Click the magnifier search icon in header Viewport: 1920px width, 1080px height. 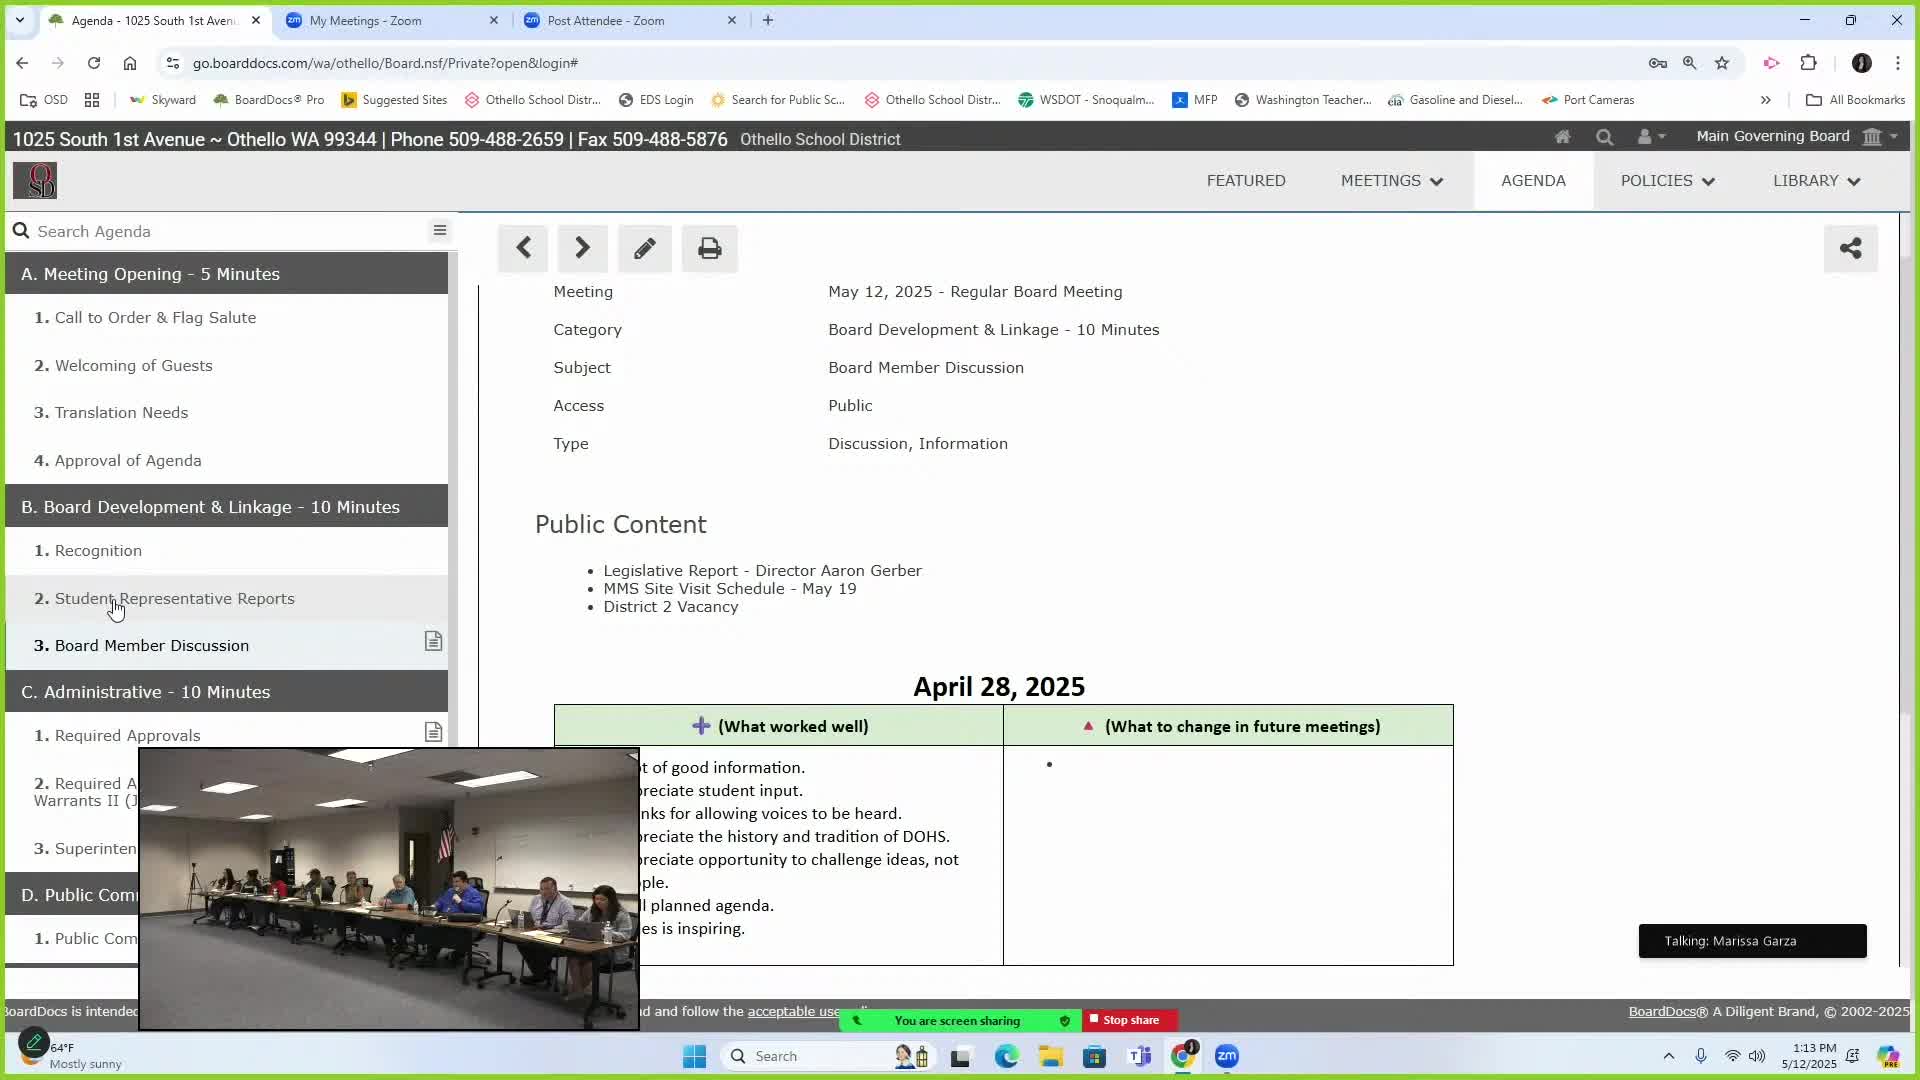point(1605,137)
